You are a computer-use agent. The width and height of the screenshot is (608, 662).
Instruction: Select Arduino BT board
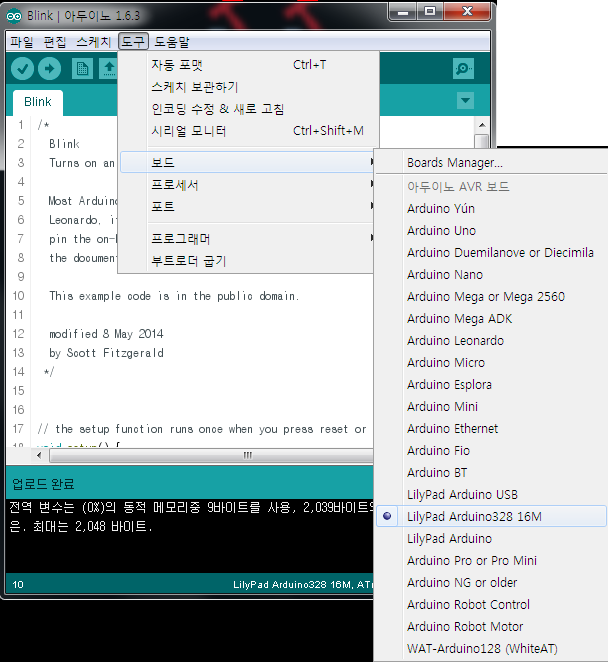pos(491,472)
